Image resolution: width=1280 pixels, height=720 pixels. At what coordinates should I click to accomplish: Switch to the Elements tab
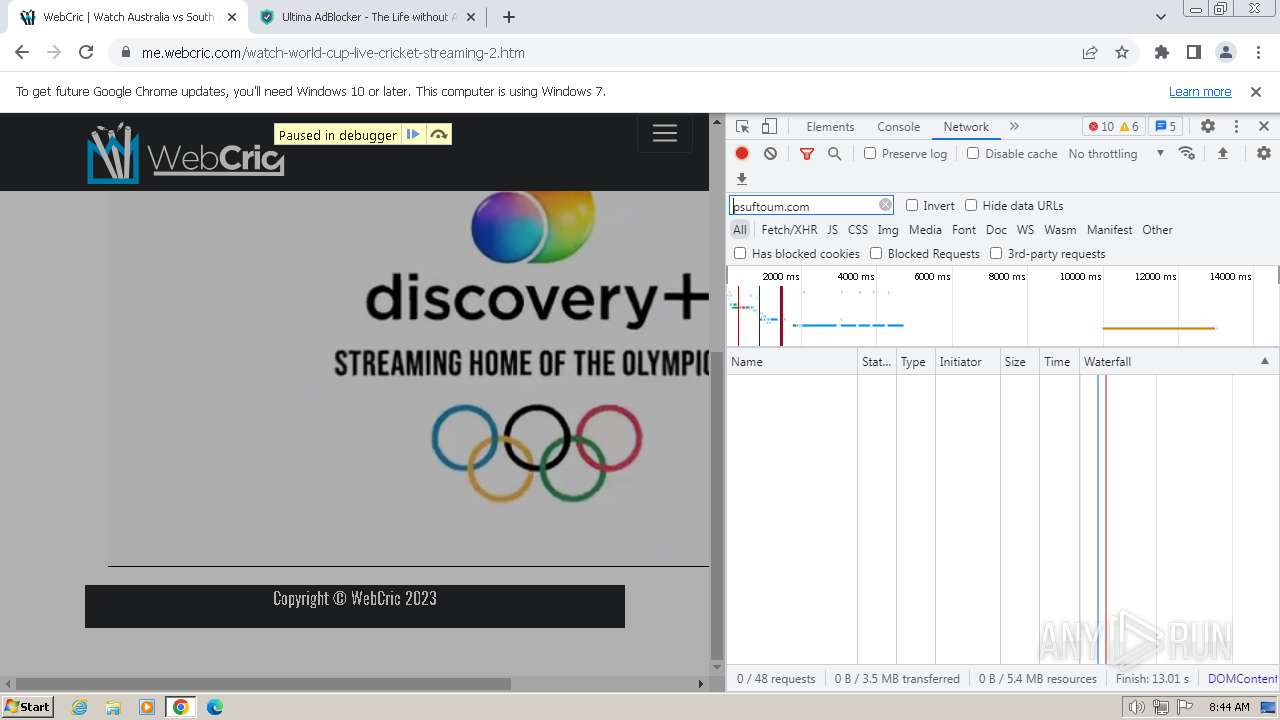830,126
